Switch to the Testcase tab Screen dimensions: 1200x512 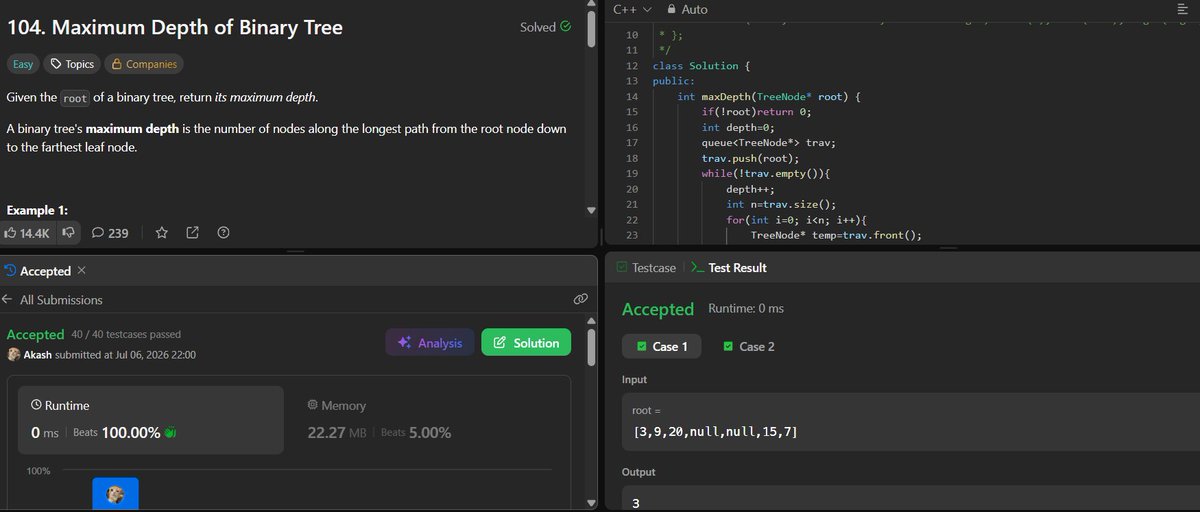click(646, 268)
